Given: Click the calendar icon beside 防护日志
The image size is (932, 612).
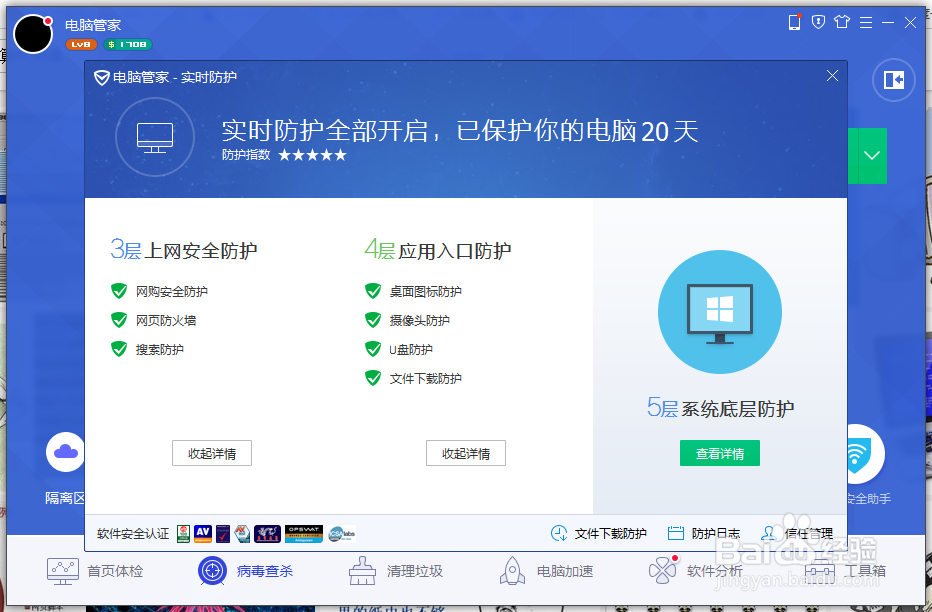Looking at the screenshot, I should [x=676, y=534].
